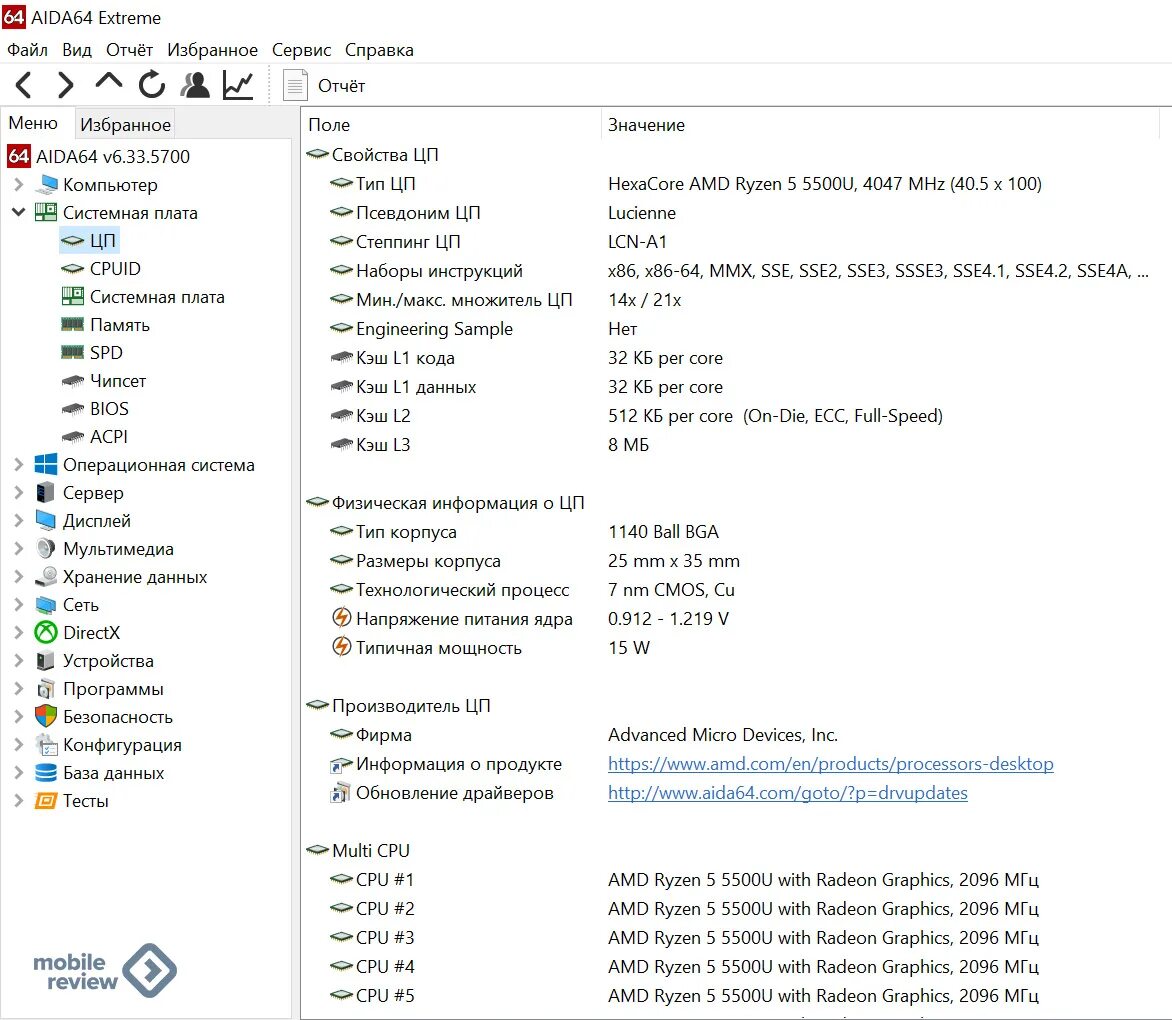
Task: Expand the Компьютер tree node
Action: (19, 184)
